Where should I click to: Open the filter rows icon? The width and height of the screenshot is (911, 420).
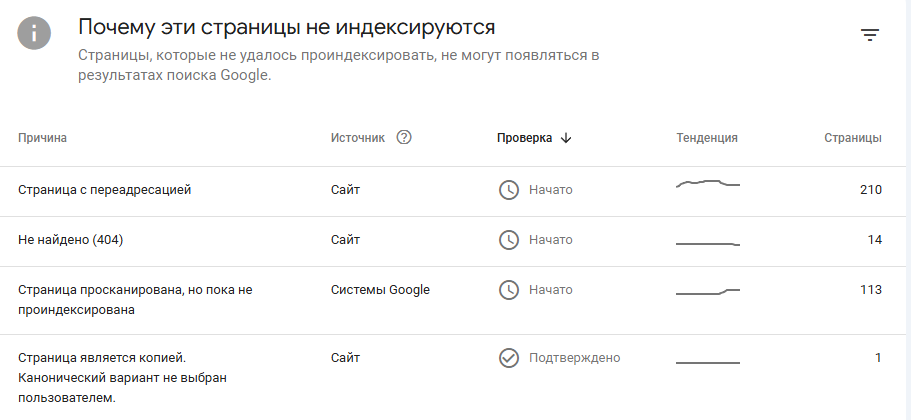tap(869, 35)
